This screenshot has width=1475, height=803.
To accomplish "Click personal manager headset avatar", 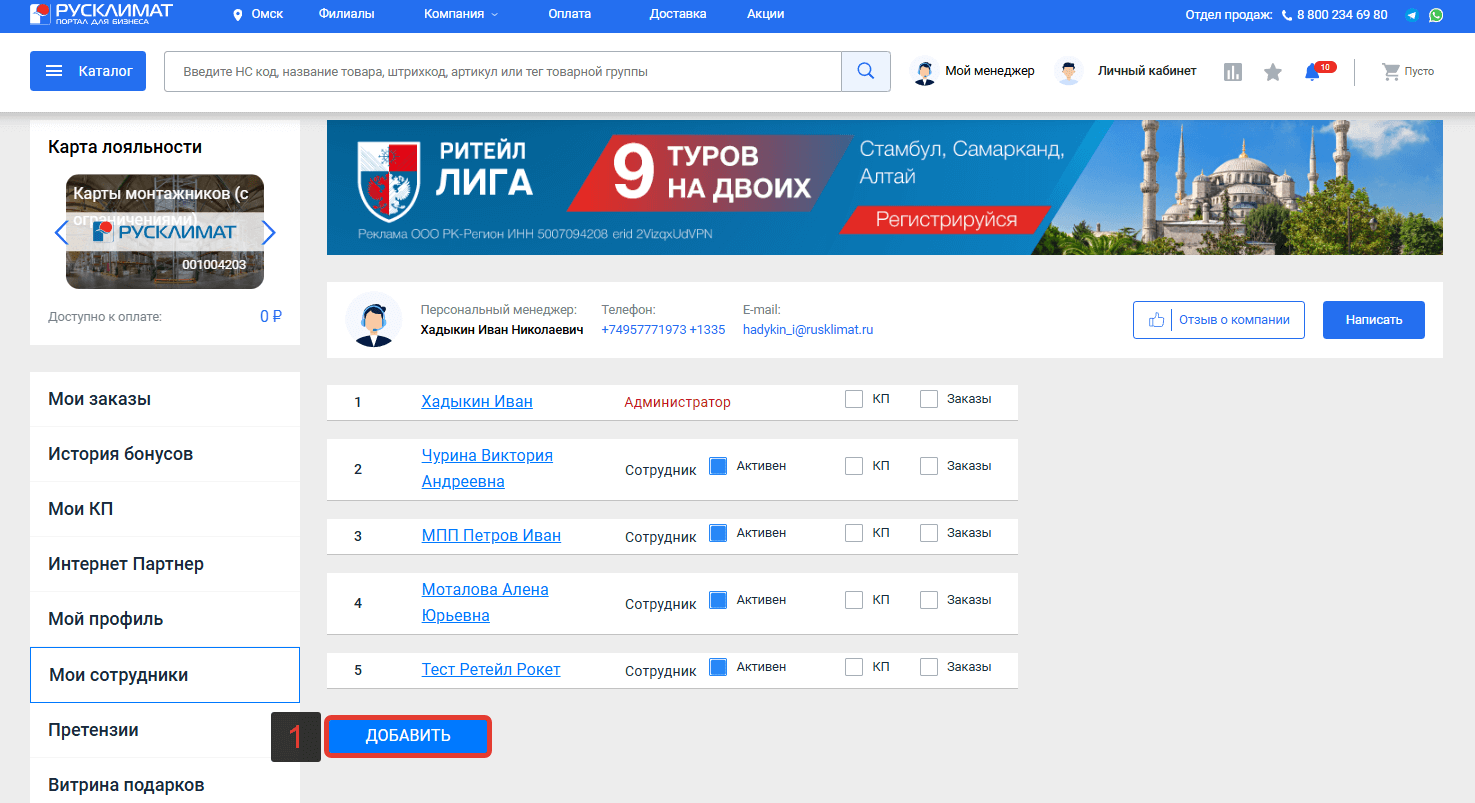I will [373, 320].
